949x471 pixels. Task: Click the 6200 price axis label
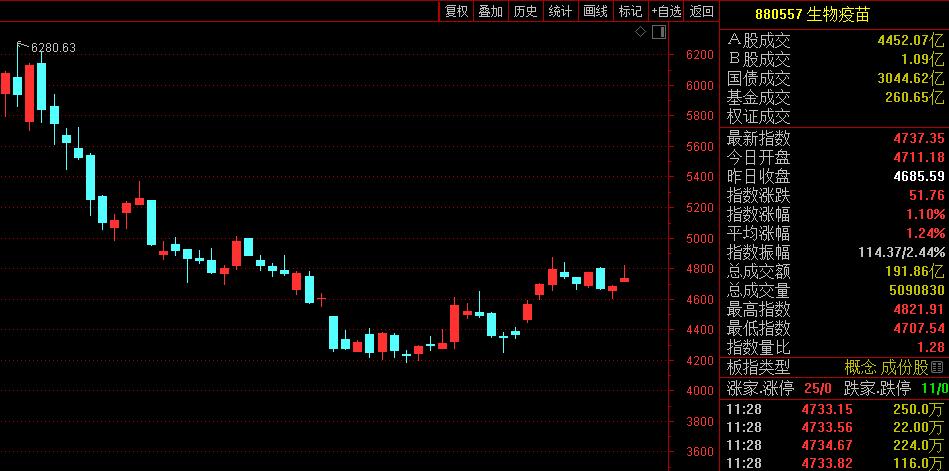(x=700, y=54)
